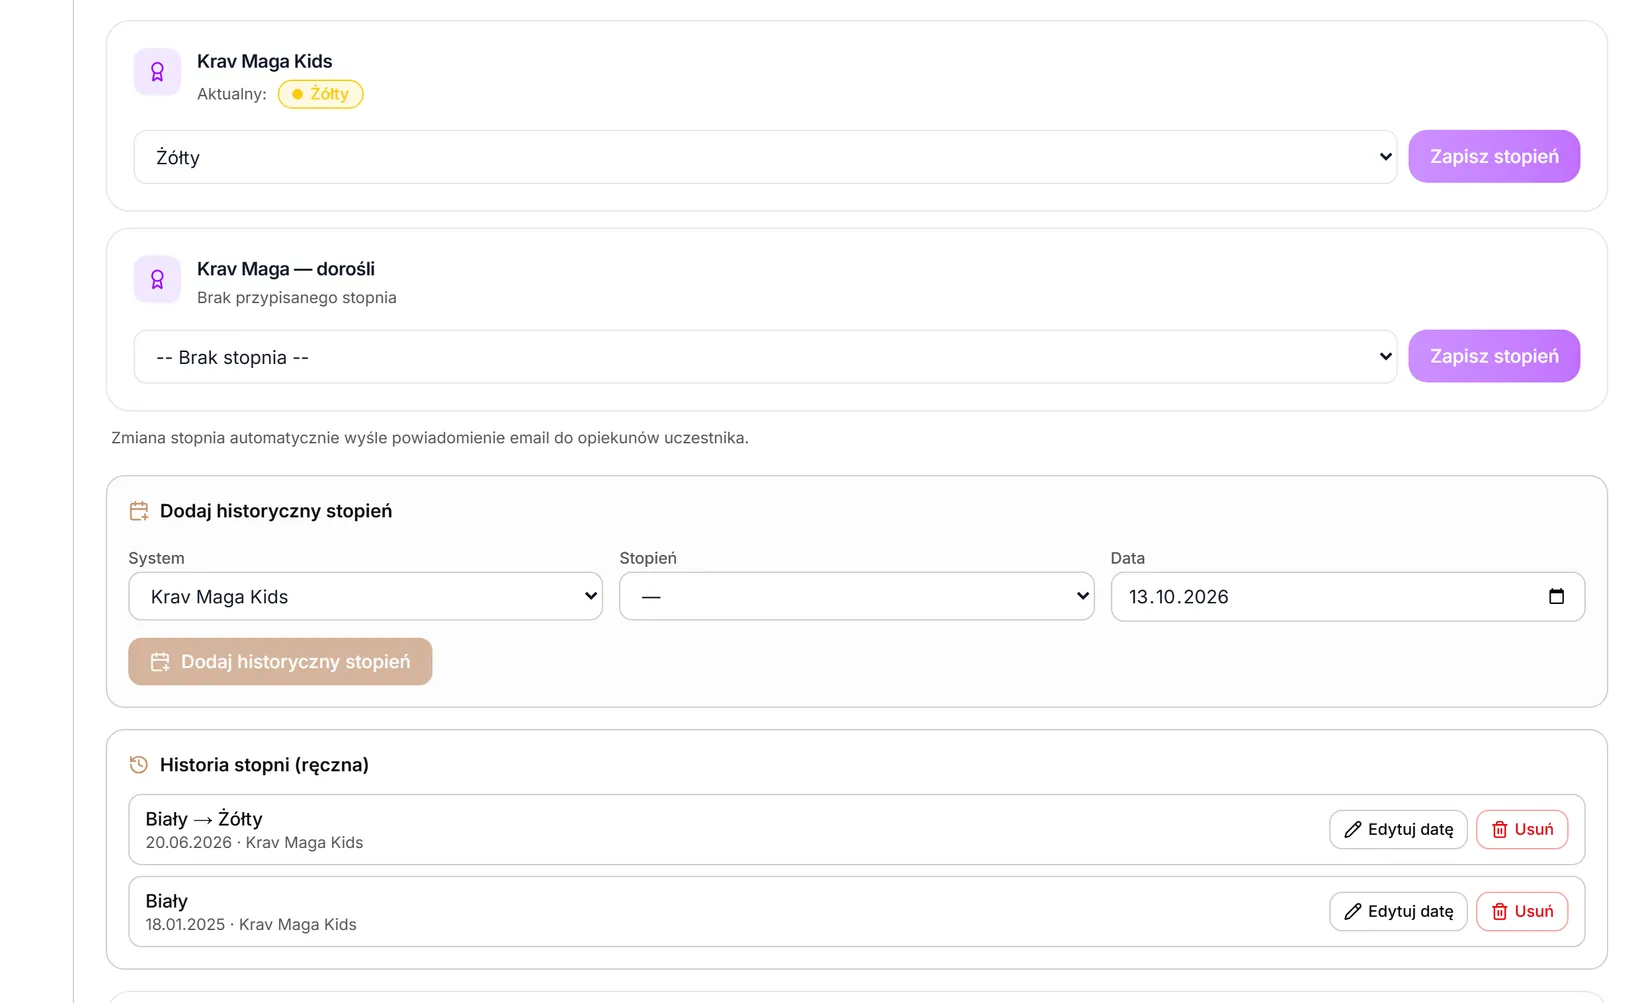Screen dimensions: 1640x1003
Task: Click the calendar icon beside the 'Dodaj historyczny stopień' heading
Action: 139,511
